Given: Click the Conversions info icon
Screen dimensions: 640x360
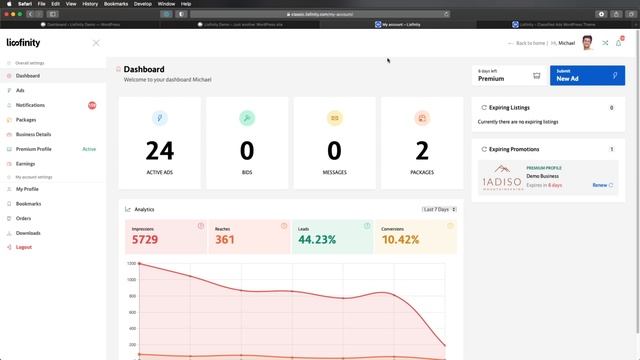Looking at the screenshot, I should 450,226.
